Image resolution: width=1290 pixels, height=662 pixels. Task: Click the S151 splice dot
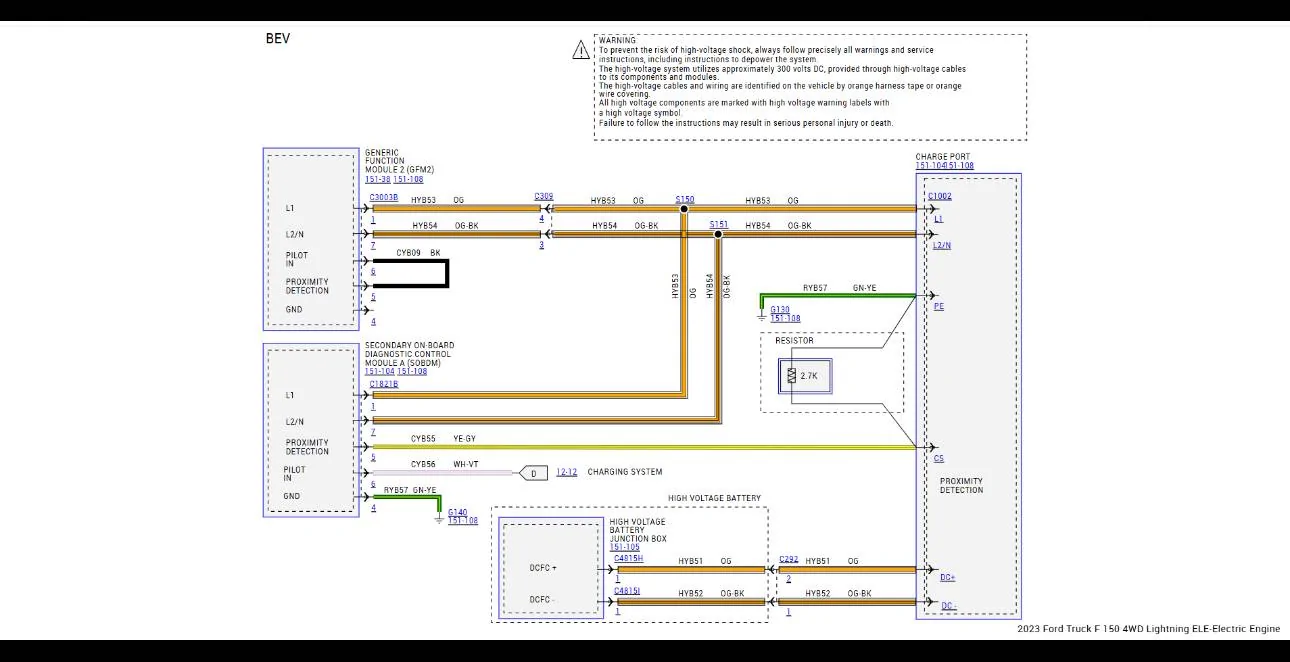point(718,234)
